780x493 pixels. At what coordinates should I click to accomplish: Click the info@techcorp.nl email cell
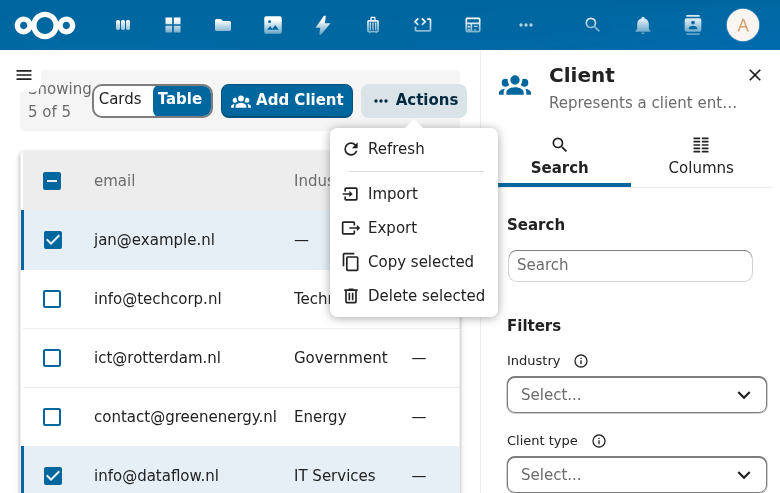[158, 299]
